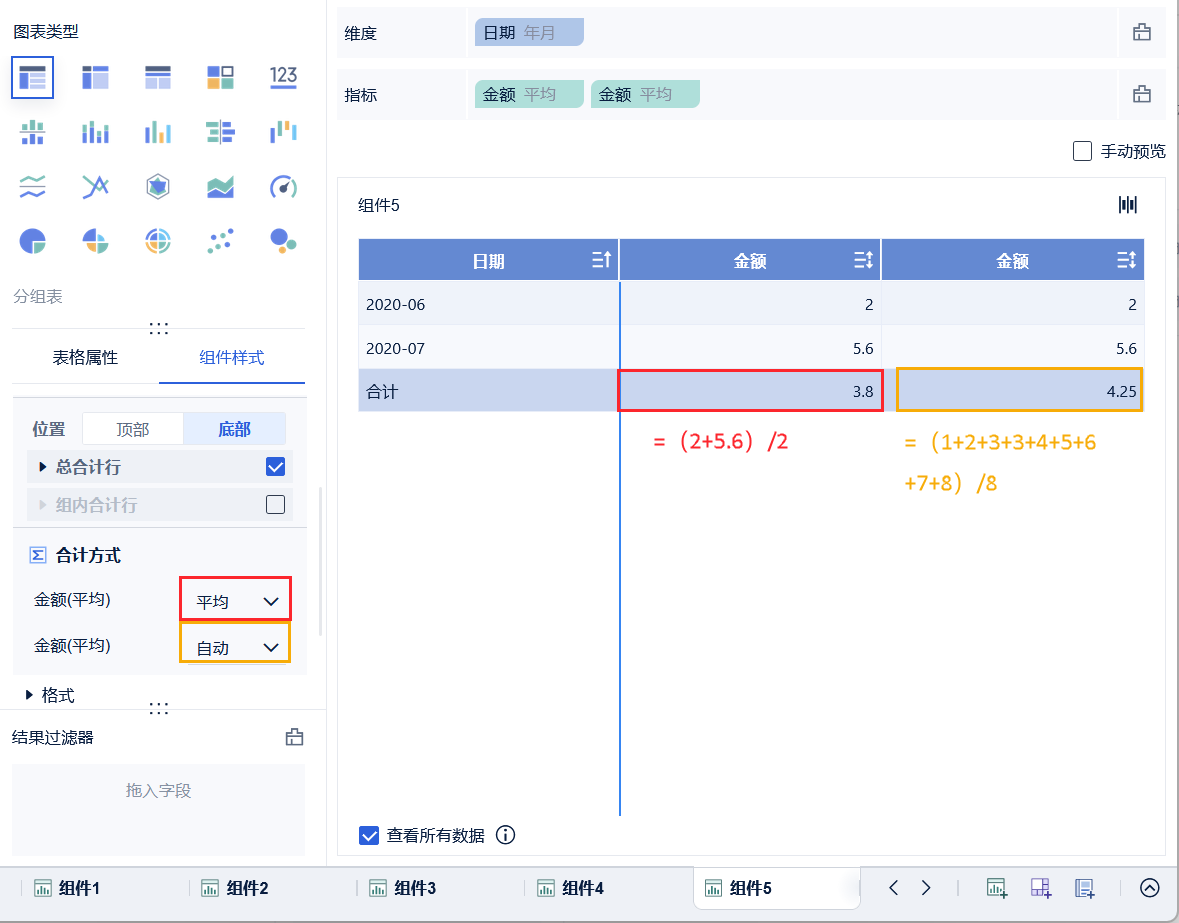Set total position to 顶部
Image resolution: width=1179 pixels, height=923 pixels.
tap(132, 429)
